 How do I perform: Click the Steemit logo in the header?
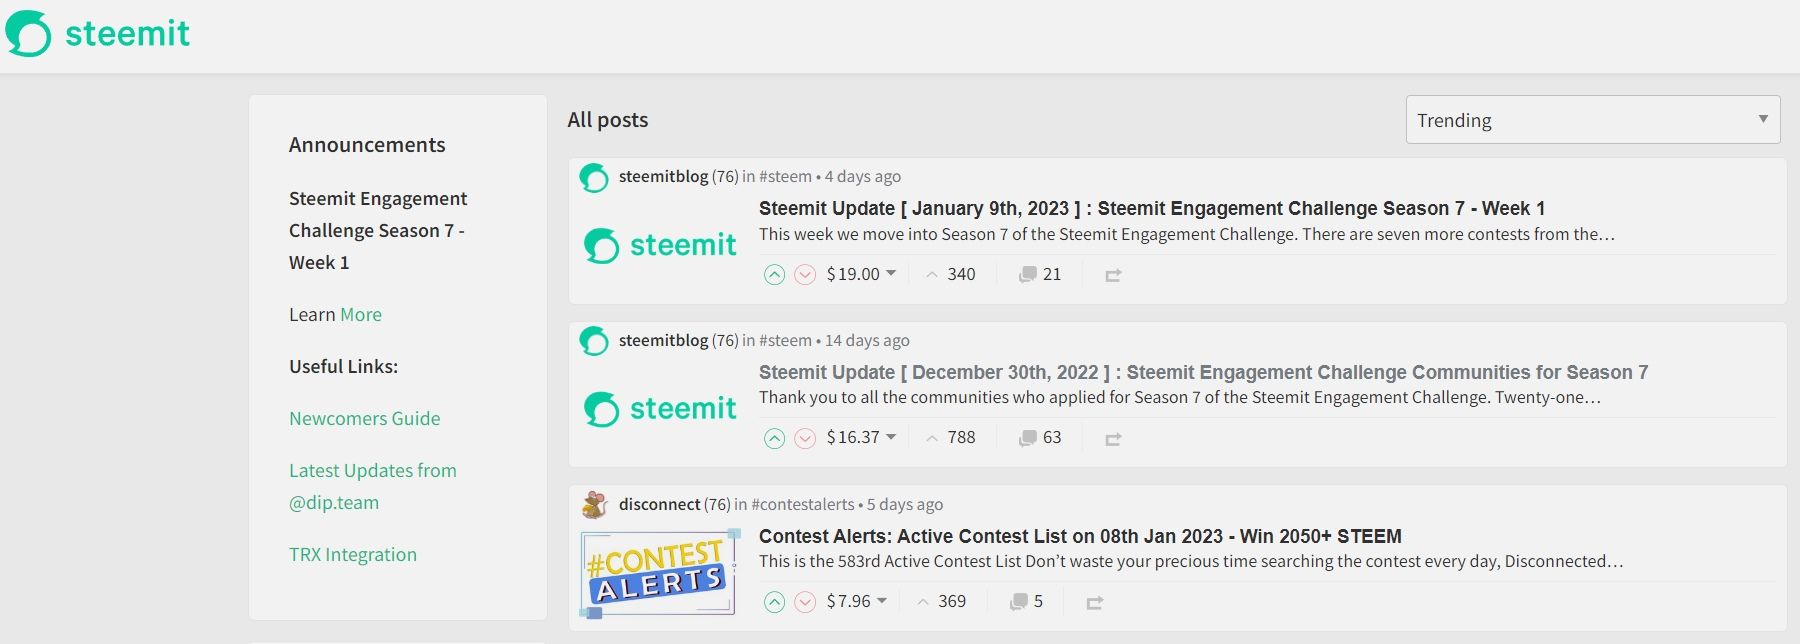click(98, 34)
